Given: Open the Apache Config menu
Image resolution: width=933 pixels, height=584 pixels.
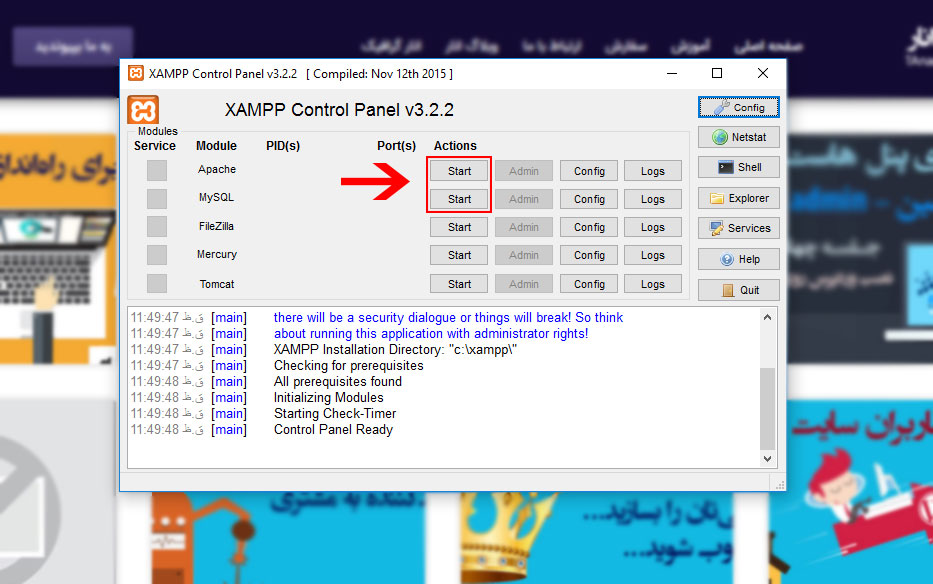Looking at the screenshot, I should [x=589, y=171].
